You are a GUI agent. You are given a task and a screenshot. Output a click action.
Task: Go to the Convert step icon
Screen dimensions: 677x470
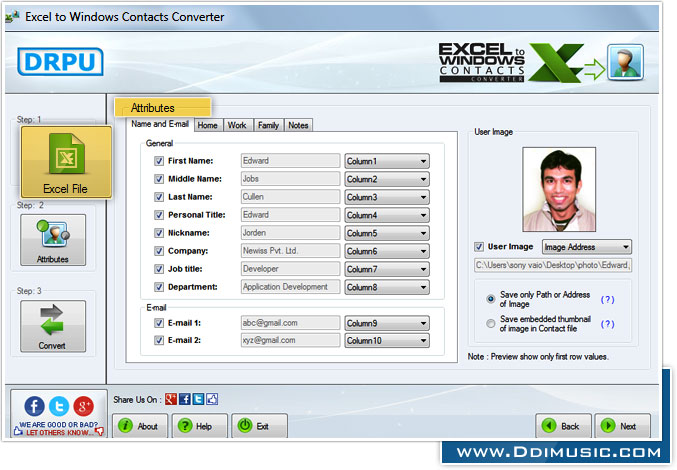pyautogui.click(x=53, y=326)
